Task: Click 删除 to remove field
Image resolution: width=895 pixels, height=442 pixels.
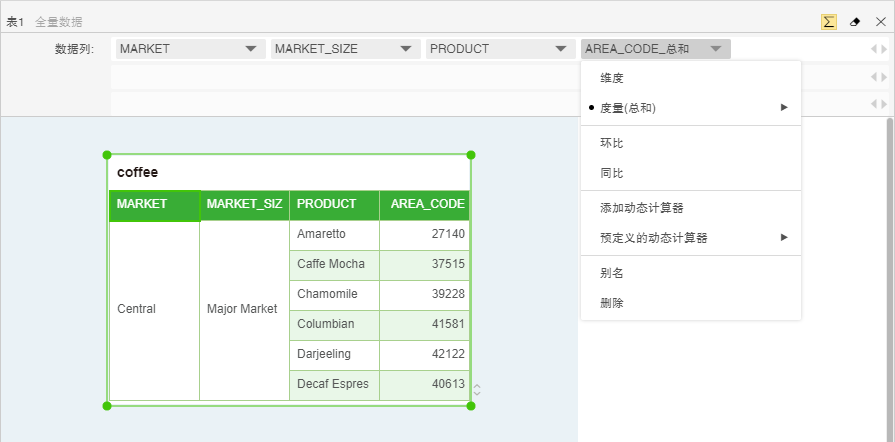Action: 612,303
